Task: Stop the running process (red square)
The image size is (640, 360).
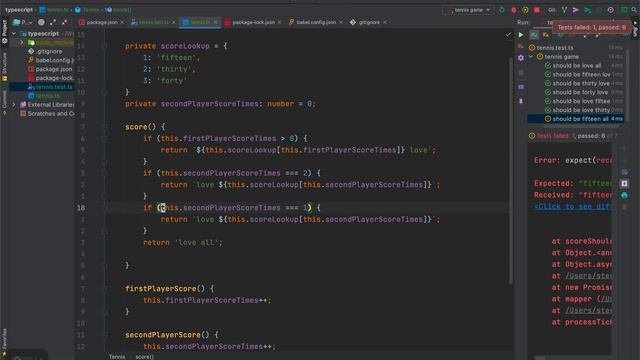Action: pyautogui.click(x=537, y=10)
